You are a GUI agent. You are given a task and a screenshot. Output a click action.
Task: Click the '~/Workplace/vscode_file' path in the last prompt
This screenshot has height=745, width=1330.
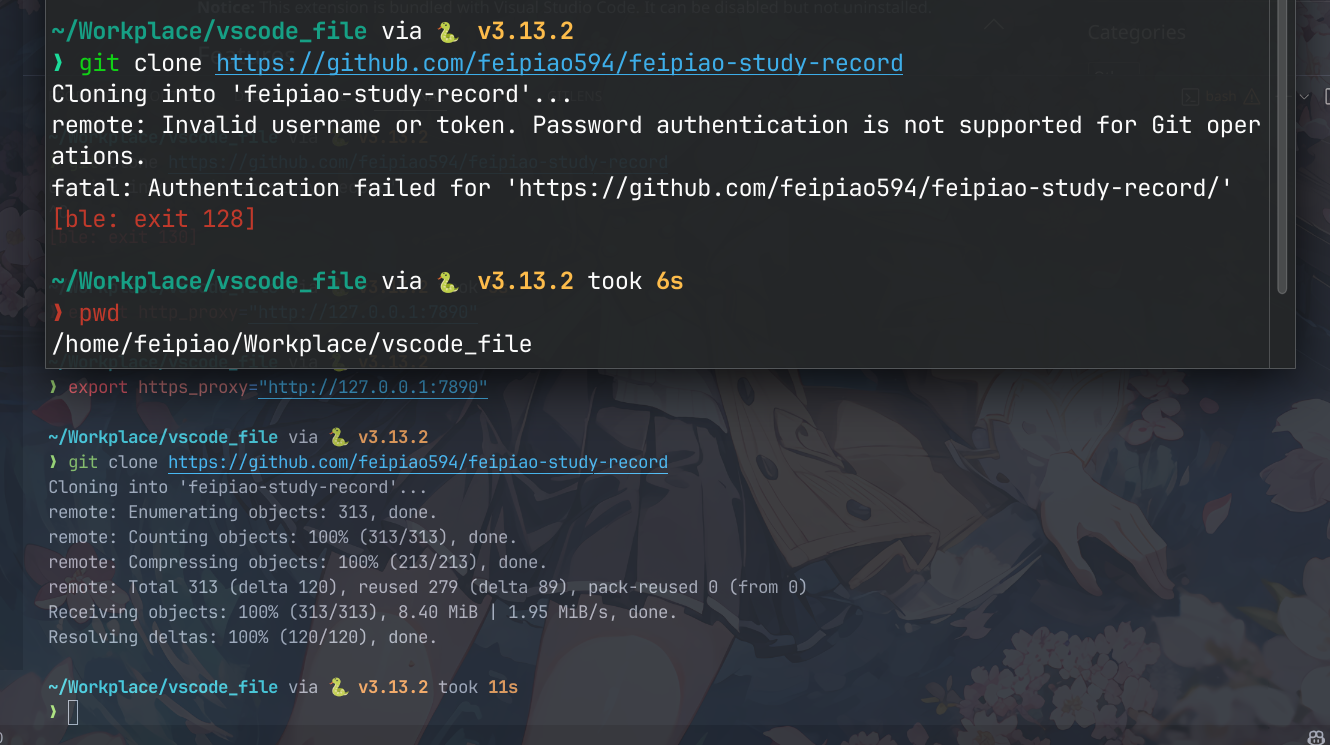tap(162, 688)
